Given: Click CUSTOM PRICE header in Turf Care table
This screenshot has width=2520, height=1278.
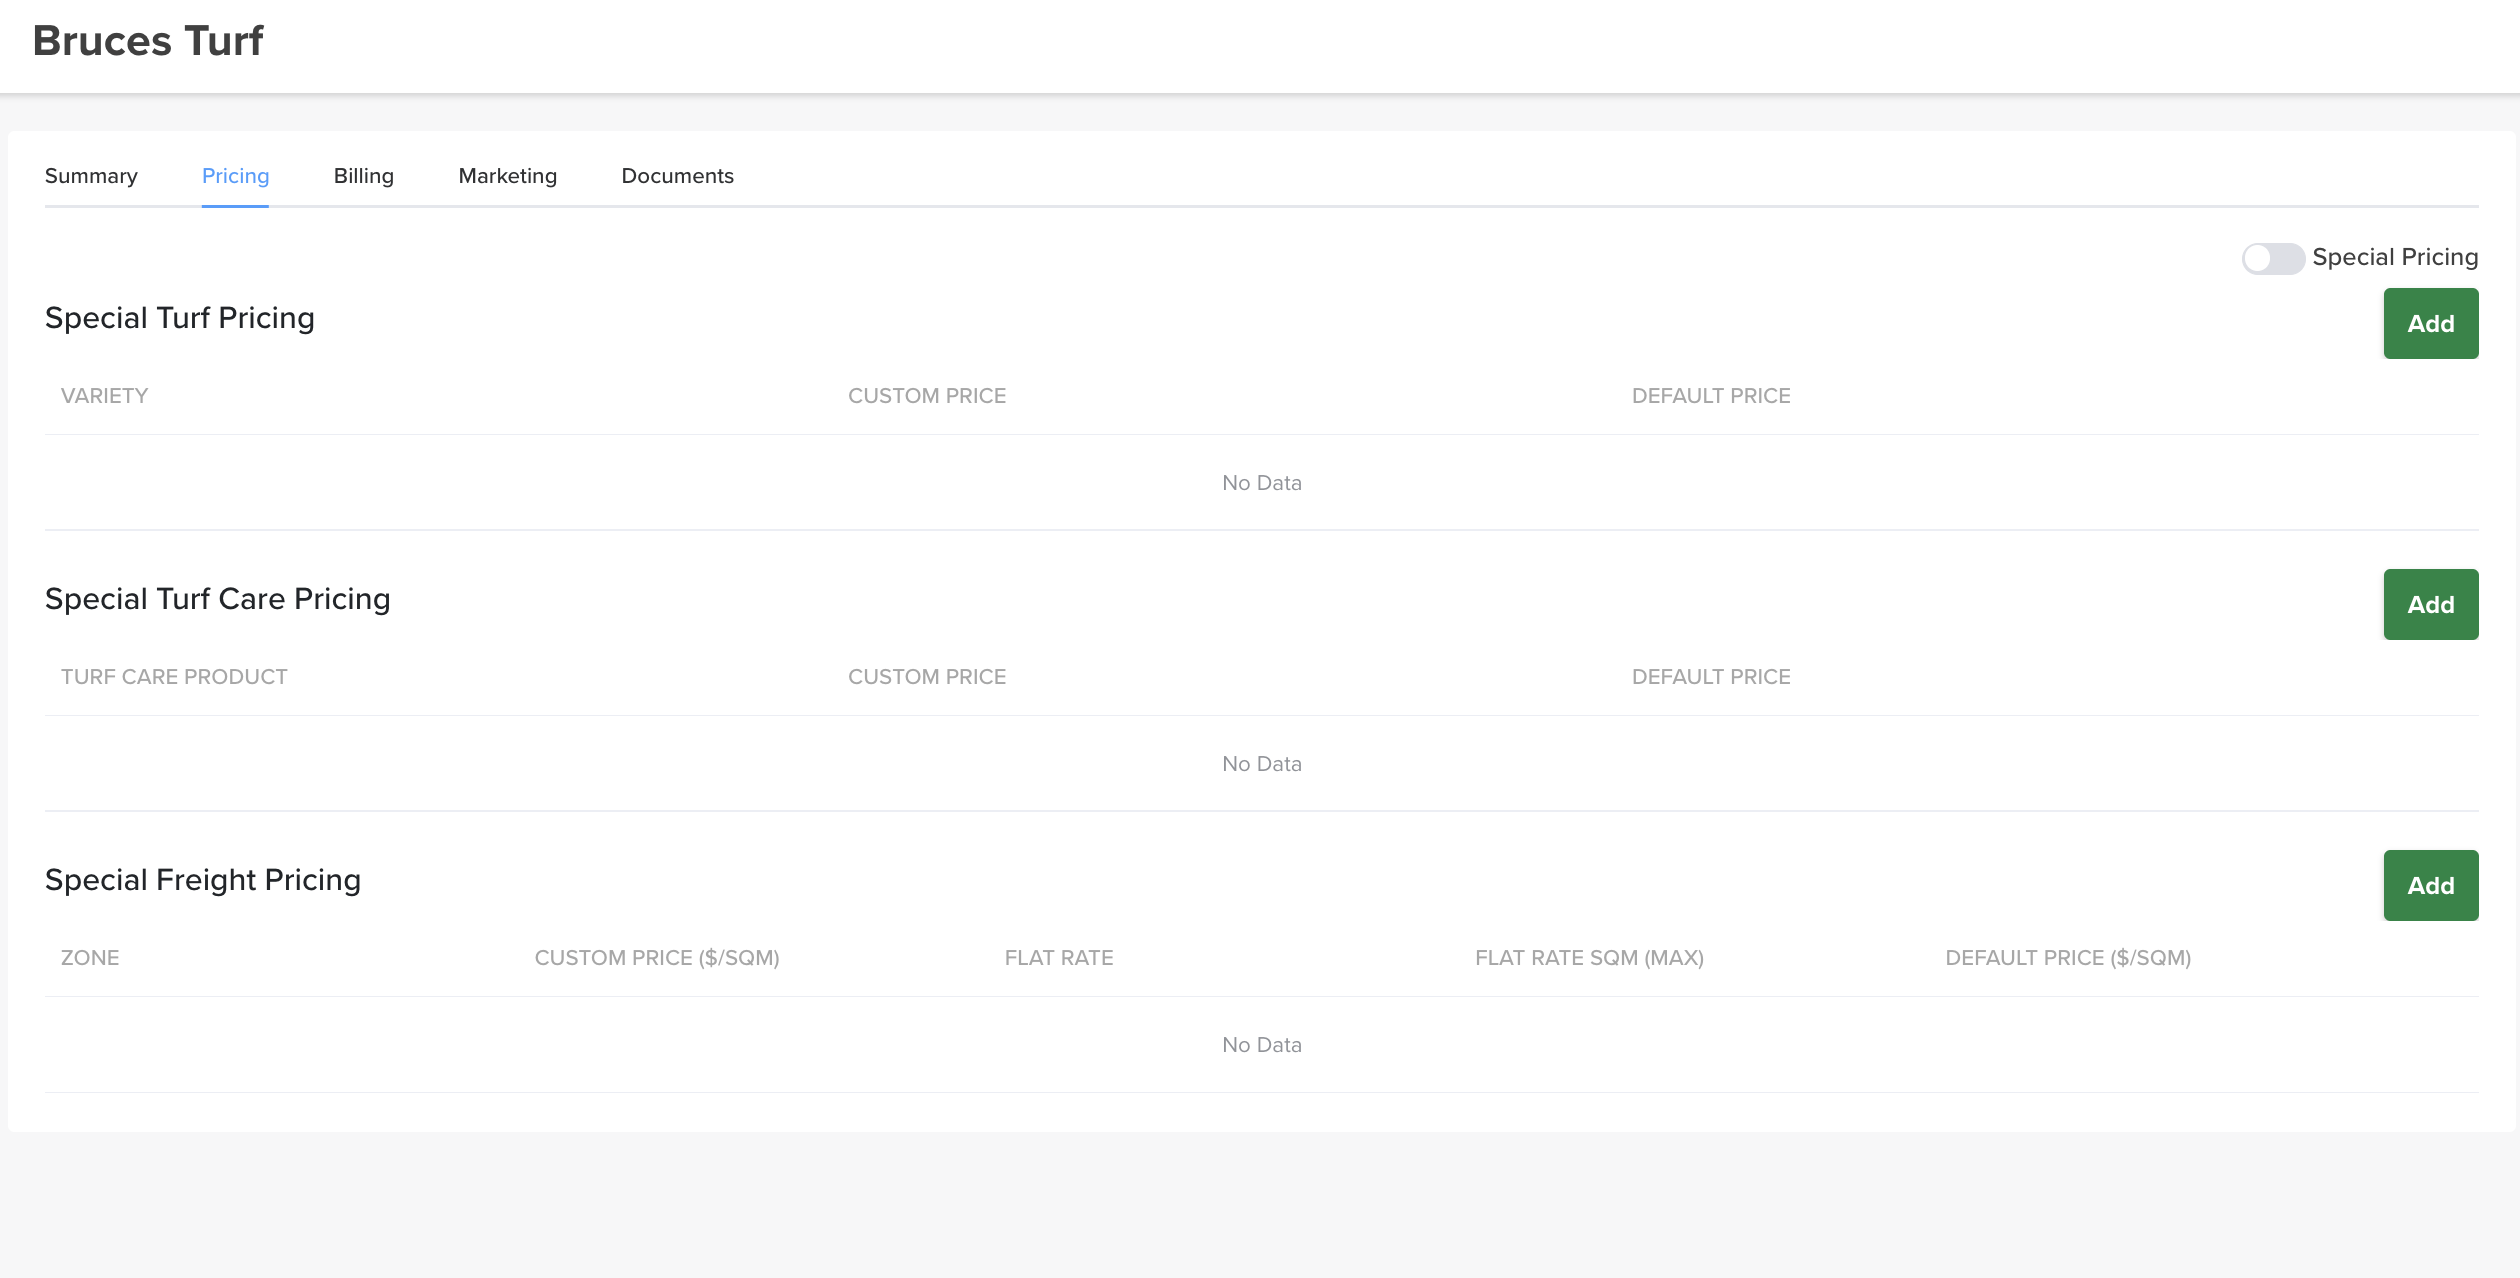Looking at the screenshot, I should (x=927, y=677).
